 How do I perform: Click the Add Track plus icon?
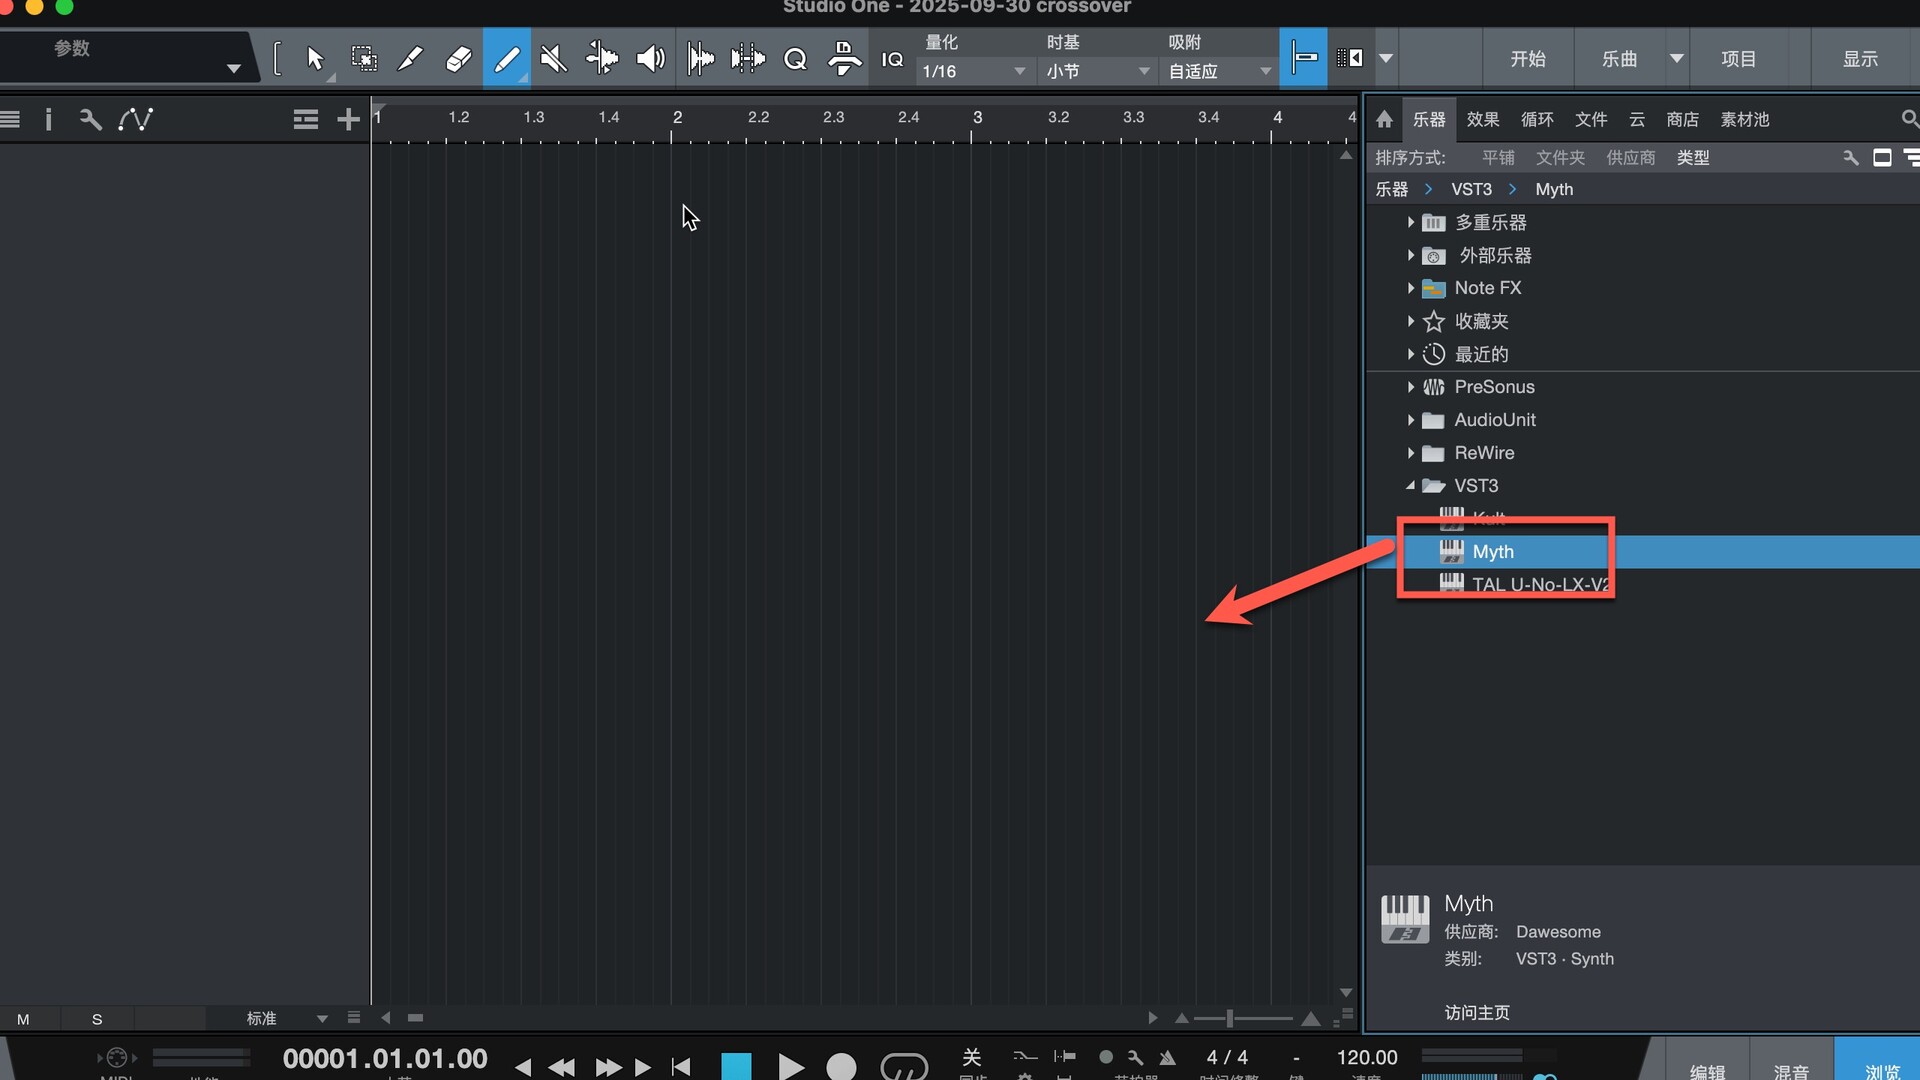348,120
